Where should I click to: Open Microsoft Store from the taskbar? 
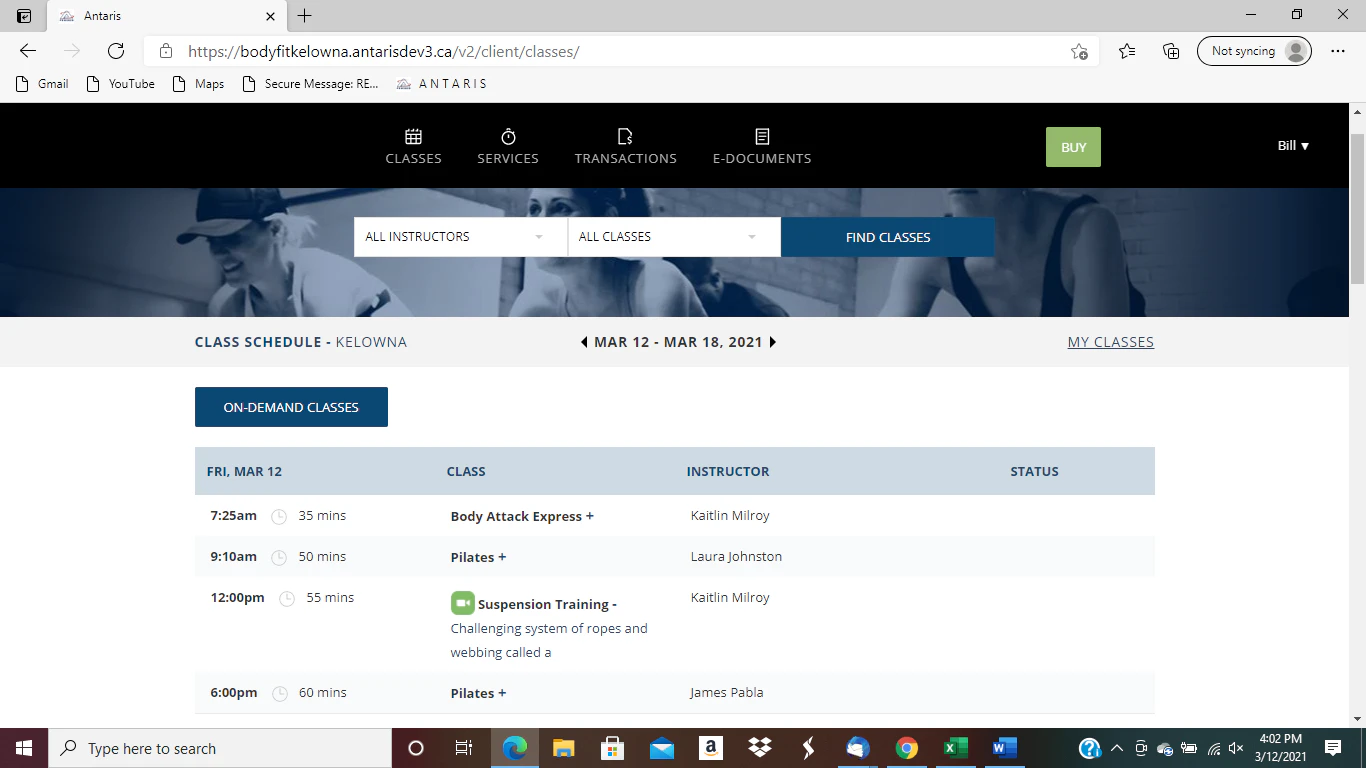tap(613, 748)
